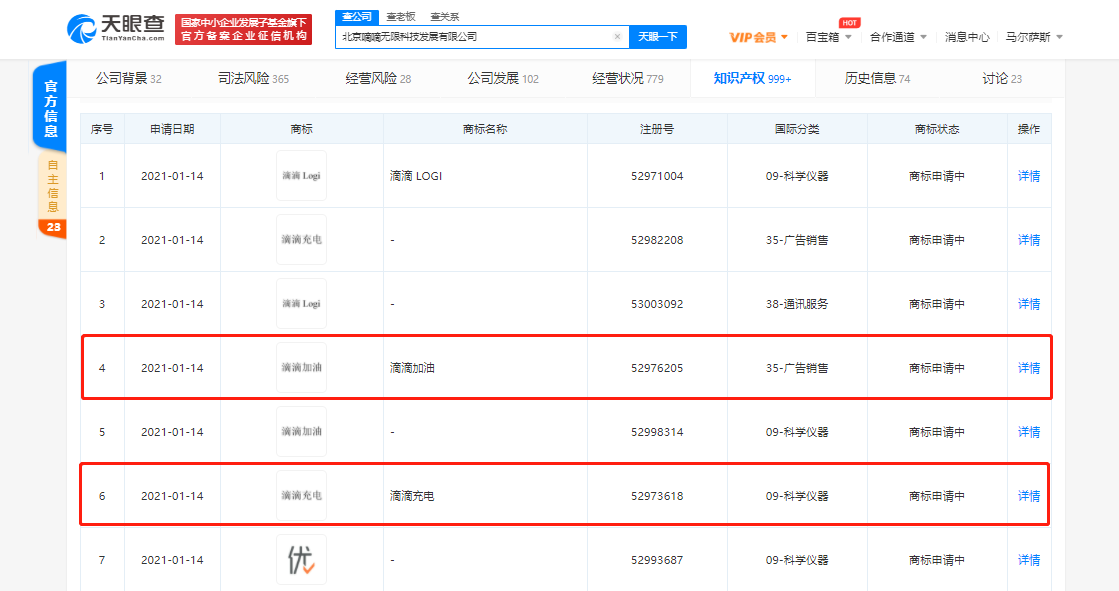Expand the 合作通道 menu
Viewport: 1119px width, 591px height.
point(898,37)
